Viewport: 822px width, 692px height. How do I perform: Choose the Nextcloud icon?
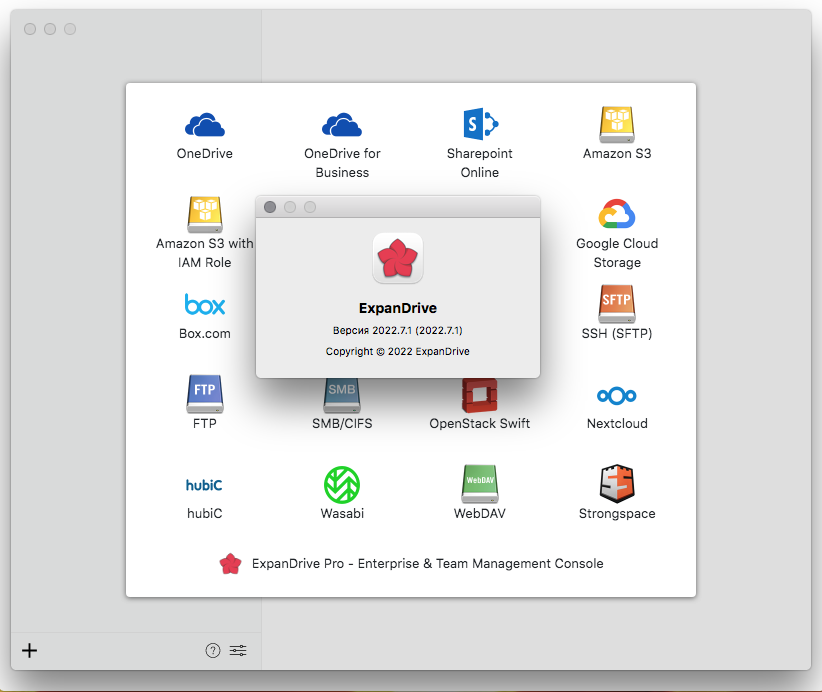pos(617,394)
